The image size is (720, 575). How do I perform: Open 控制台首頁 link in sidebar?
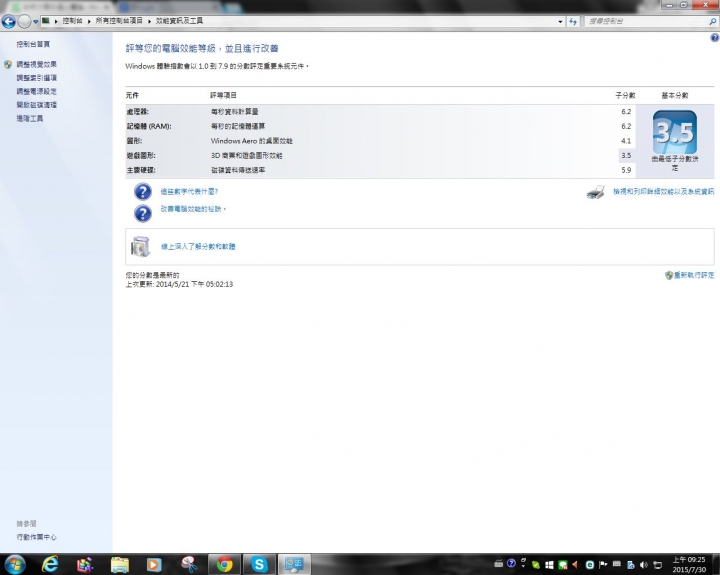coord(33,44)
